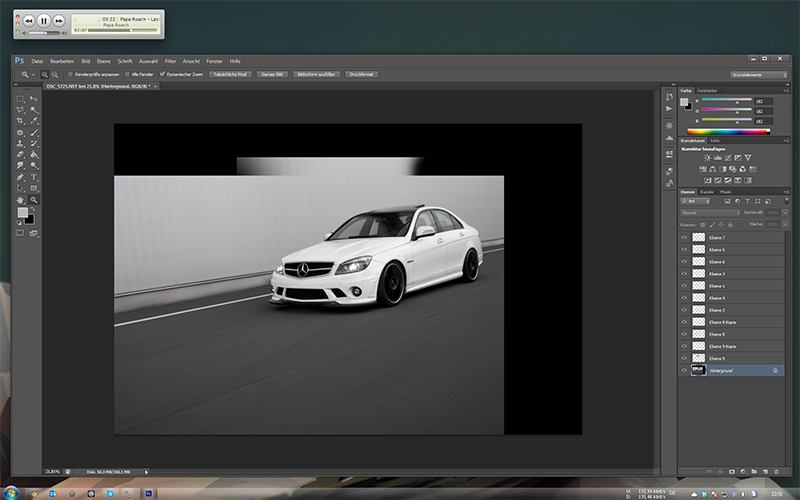Viewport: 800px width, 500px height.
Task: Select the Lasso tool
Action: point(20,110)
